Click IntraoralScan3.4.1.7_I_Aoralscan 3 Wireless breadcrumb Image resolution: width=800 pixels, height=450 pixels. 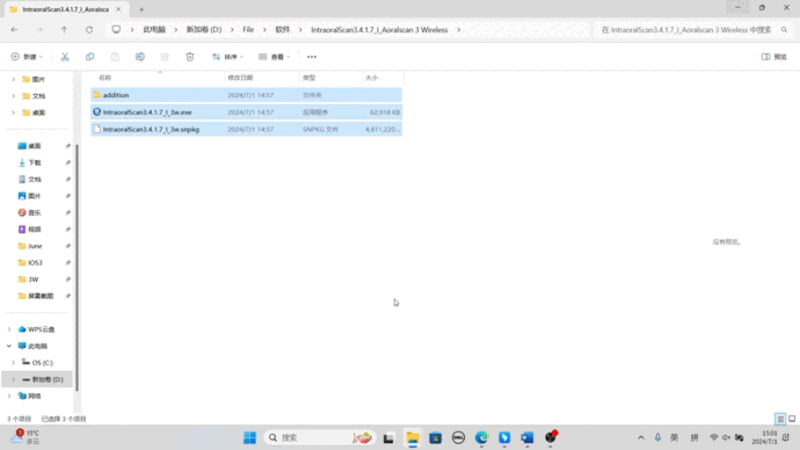click(x=380, y=30)
